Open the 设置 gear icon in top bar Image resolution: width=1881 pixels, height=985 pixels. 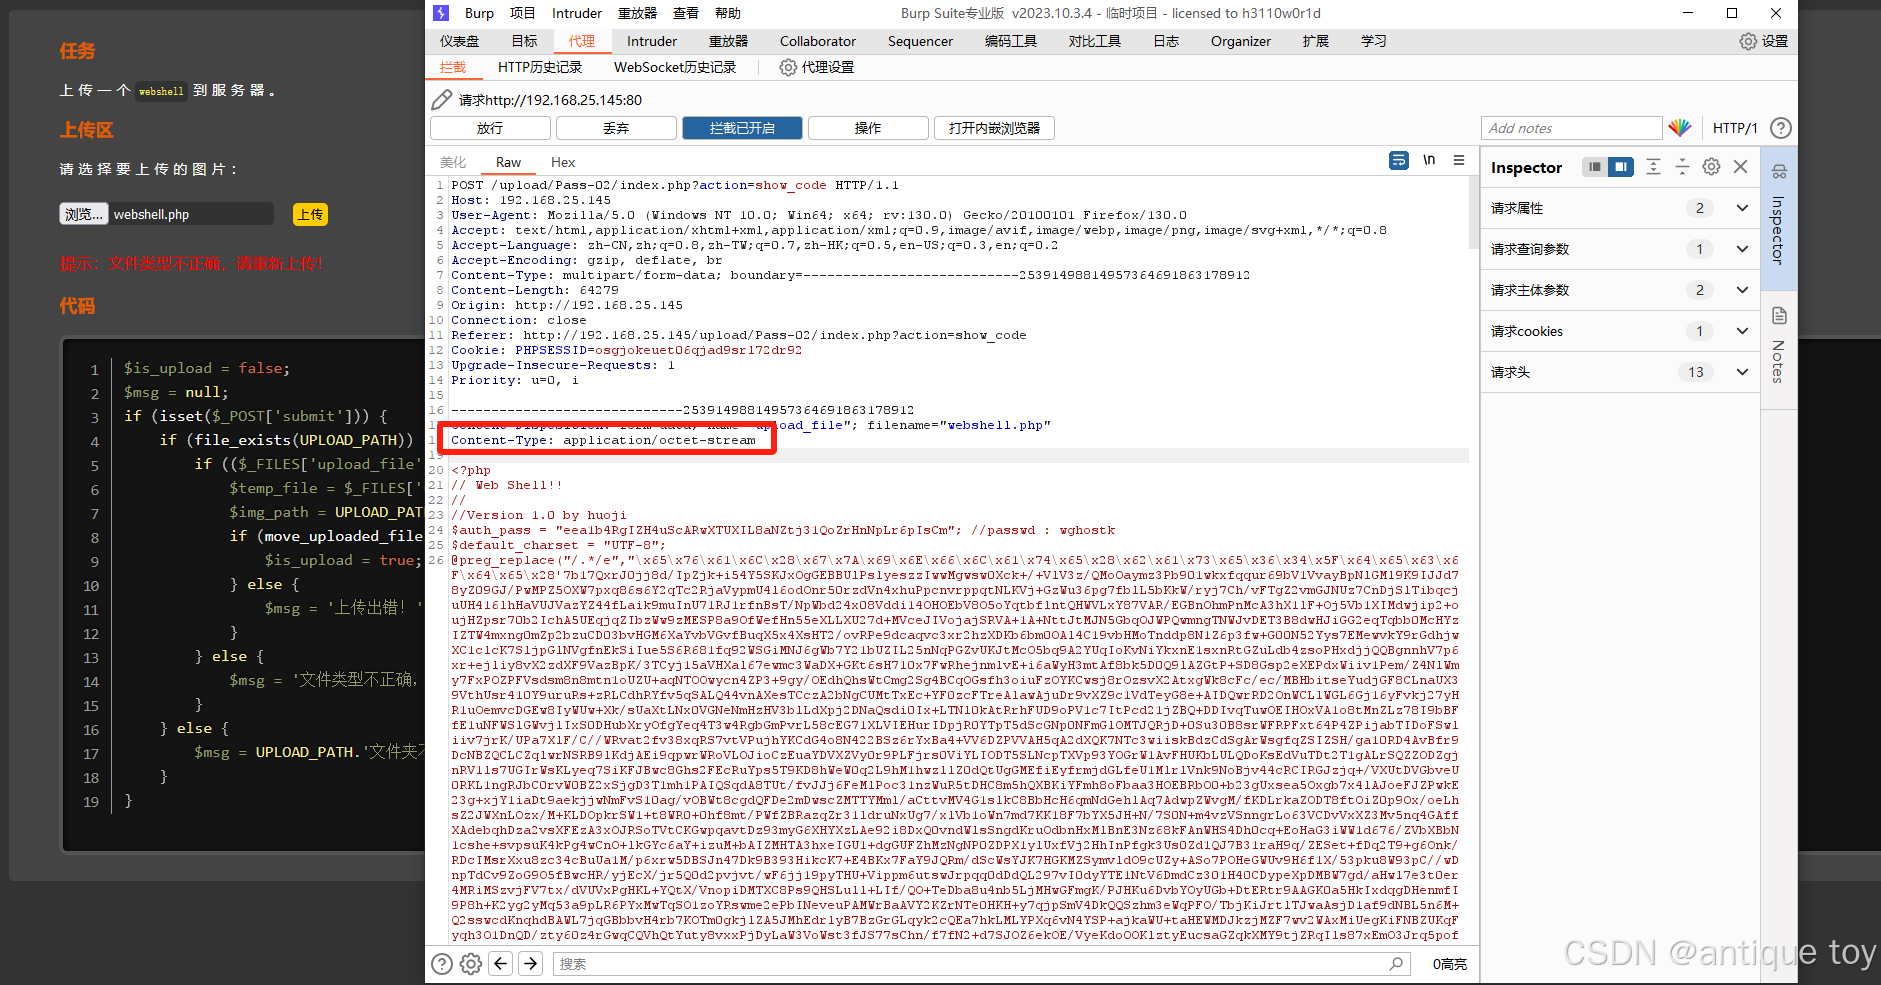tap(1748, 41)
